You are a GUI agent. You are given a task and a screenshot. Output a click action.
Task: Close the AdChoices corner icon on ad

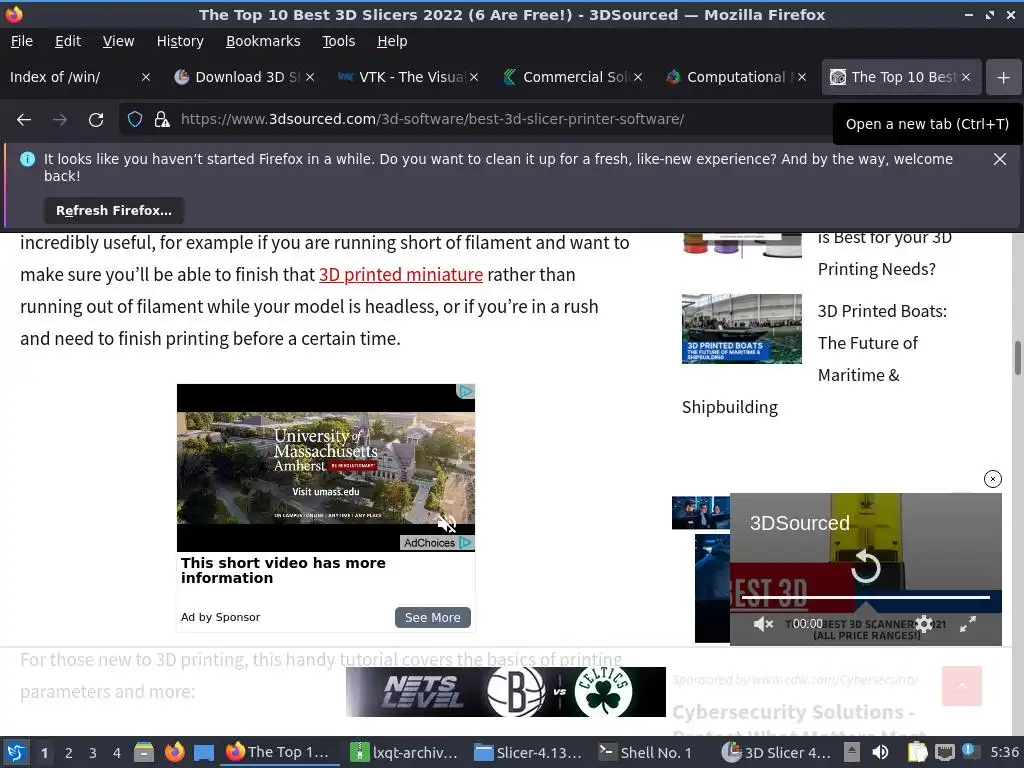click(x=465, y=391)
